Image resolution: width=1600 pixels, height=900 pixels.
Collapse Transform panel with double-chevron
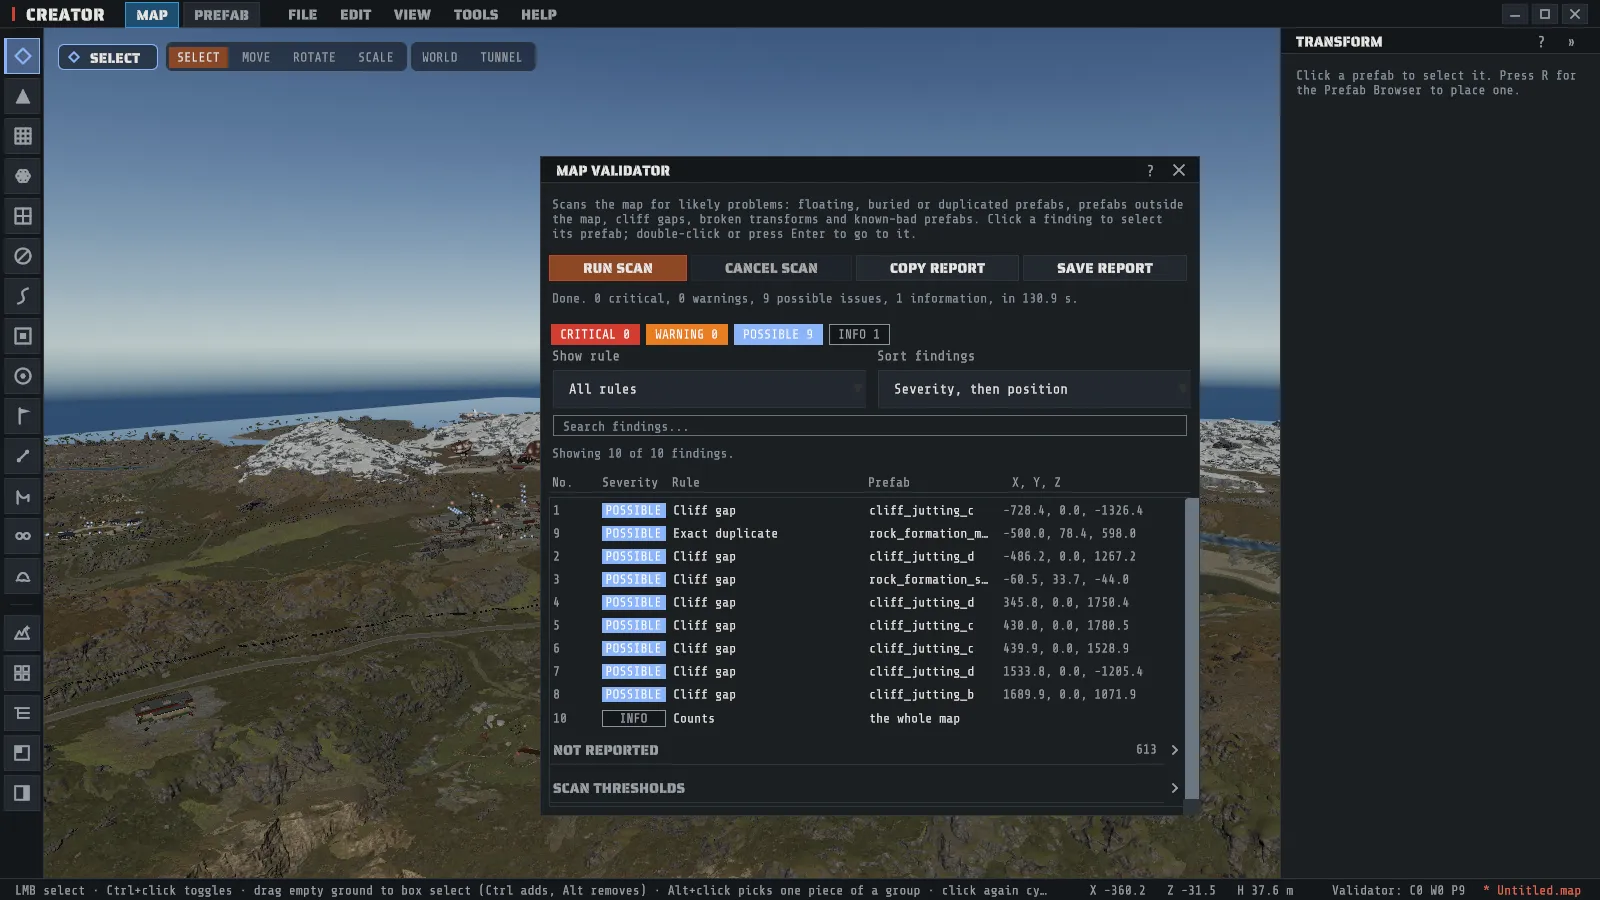(x=1571, y=42)
